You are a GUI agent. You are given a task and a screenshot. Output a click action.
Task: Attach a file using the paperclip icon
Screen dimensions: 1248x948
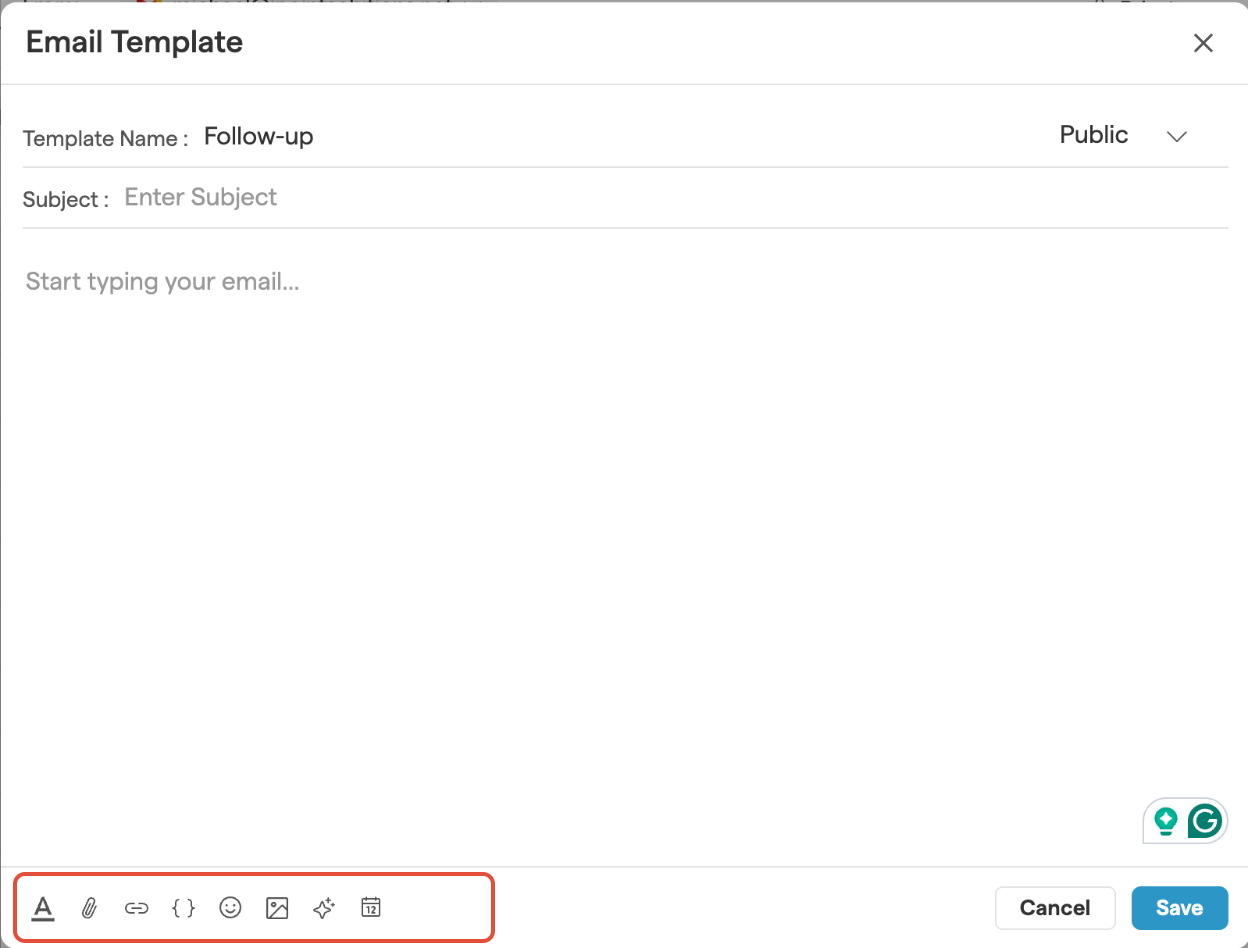point(89,908)
